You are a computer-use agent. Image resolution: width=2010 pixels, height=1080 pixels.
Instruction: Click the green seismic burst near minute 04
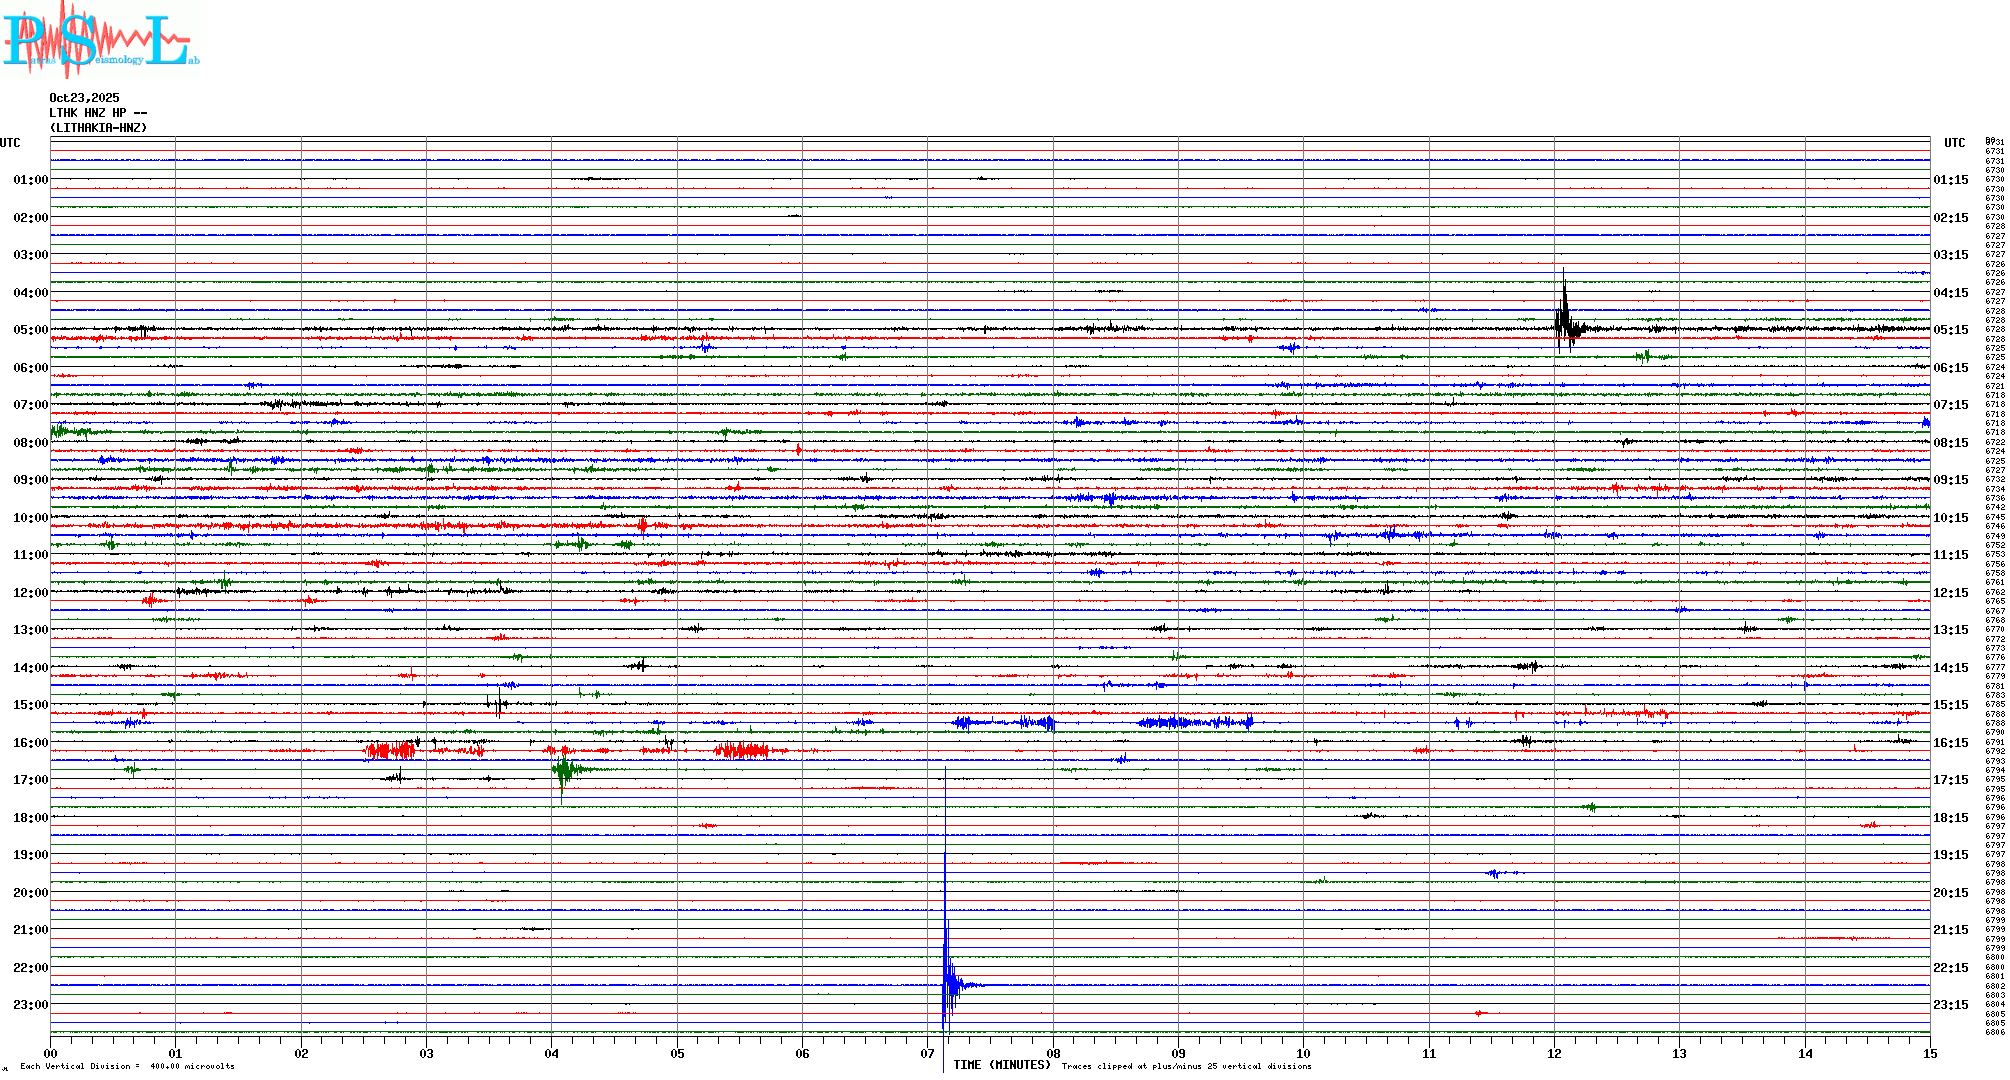point(564,770)
